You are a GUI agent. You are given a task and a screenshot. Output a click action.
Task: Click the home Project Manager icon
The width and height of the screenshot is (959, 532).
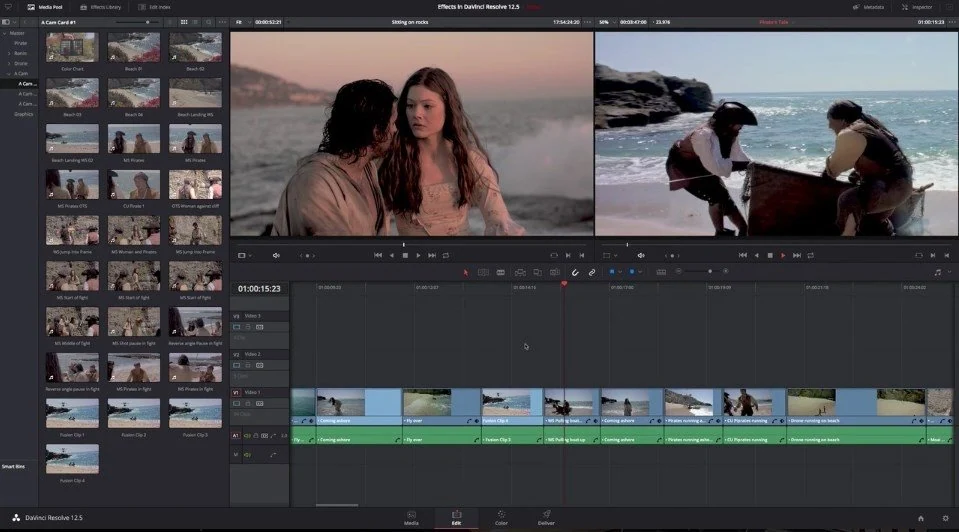[x=920, y=519]
